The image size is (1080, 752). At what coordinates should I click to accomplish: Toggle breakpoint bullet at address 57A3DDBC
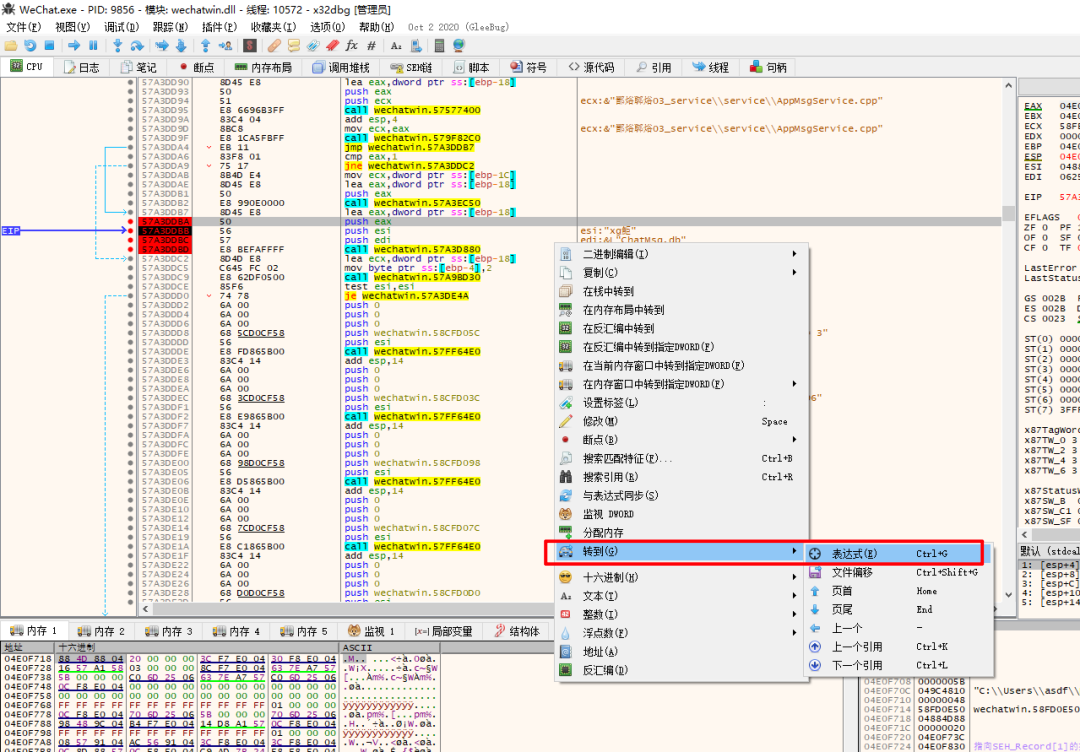[x=130, y=240]
